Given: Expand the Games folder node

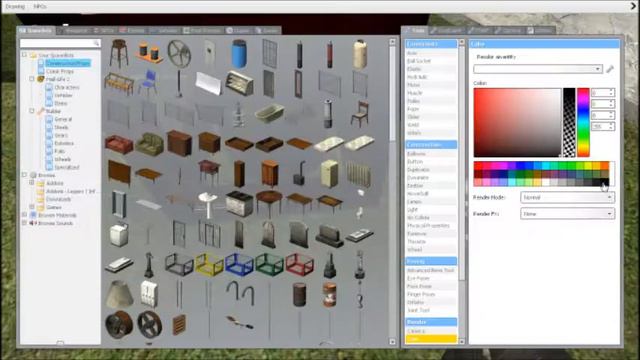Looking at the screenshot, I should [32, 207].
